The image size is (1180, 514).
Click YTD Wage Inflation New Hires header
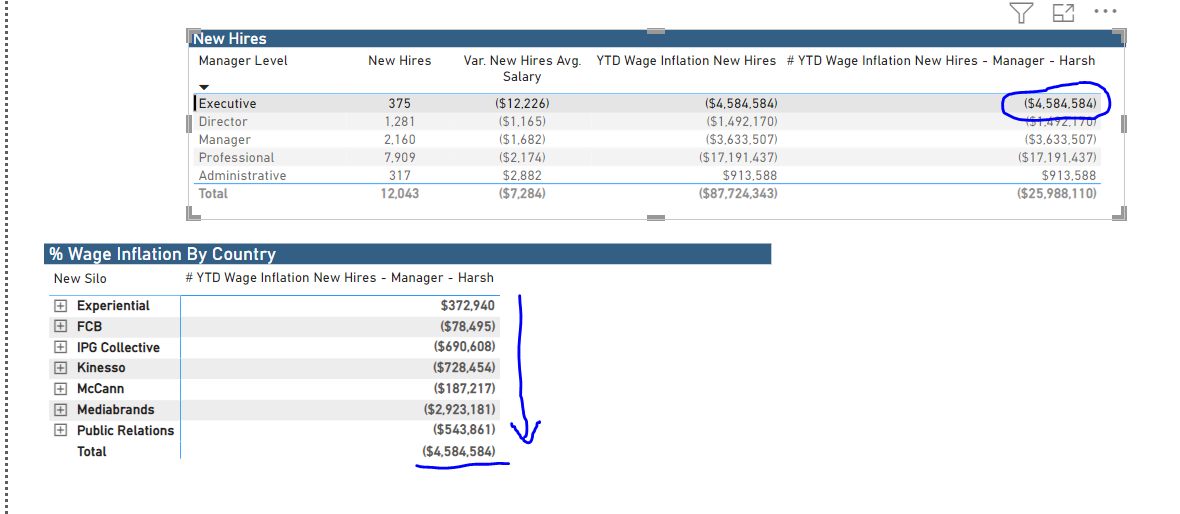coord(686,61)
